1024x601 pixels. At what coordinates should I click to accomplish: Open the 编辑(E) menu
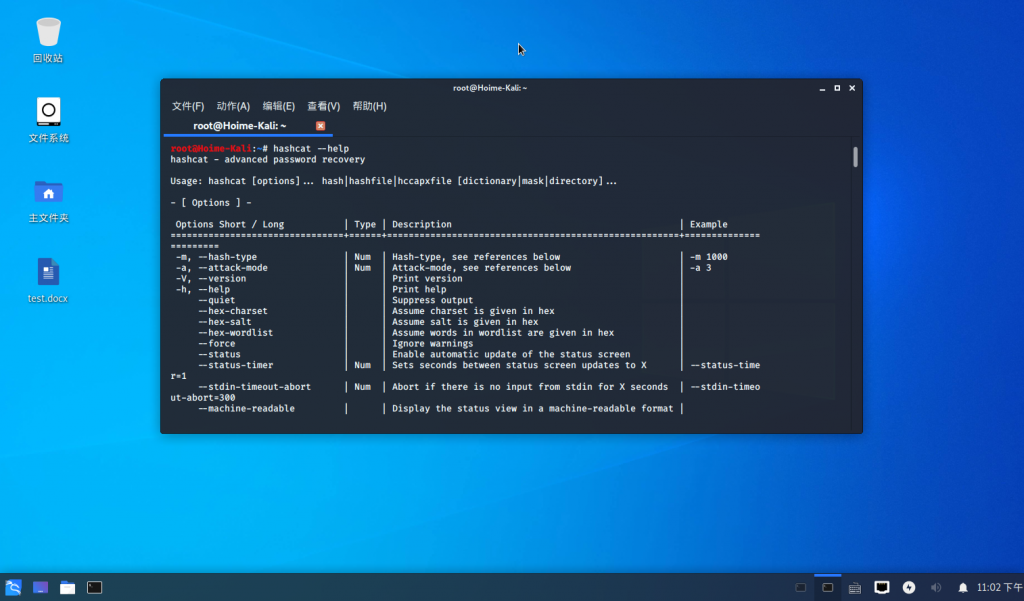click(x=279, y=106)
